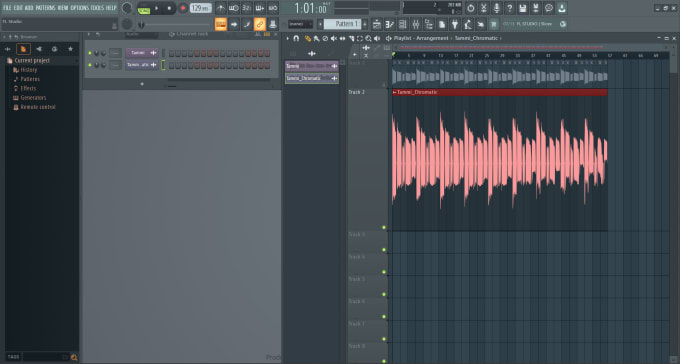Viewport: 680px width, 364px height.
Task: Open the PATTERNS menu
Action: (45, 8)
